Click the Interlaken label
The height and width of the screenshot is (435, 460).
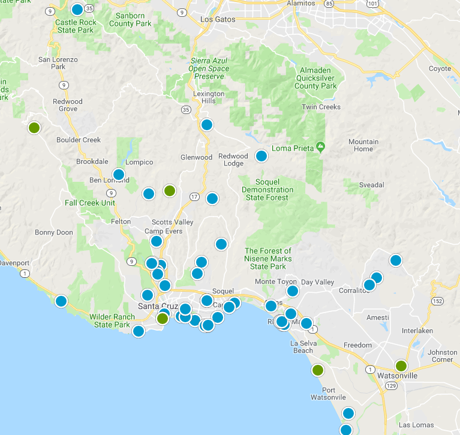417,331
